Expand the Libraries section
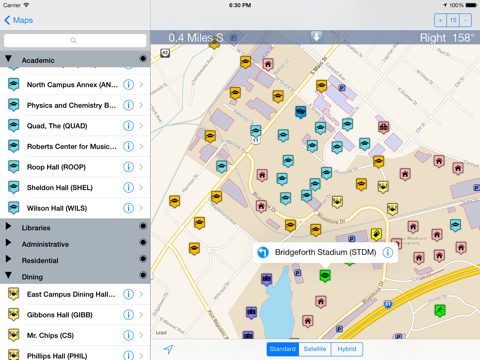 [8, 226]
